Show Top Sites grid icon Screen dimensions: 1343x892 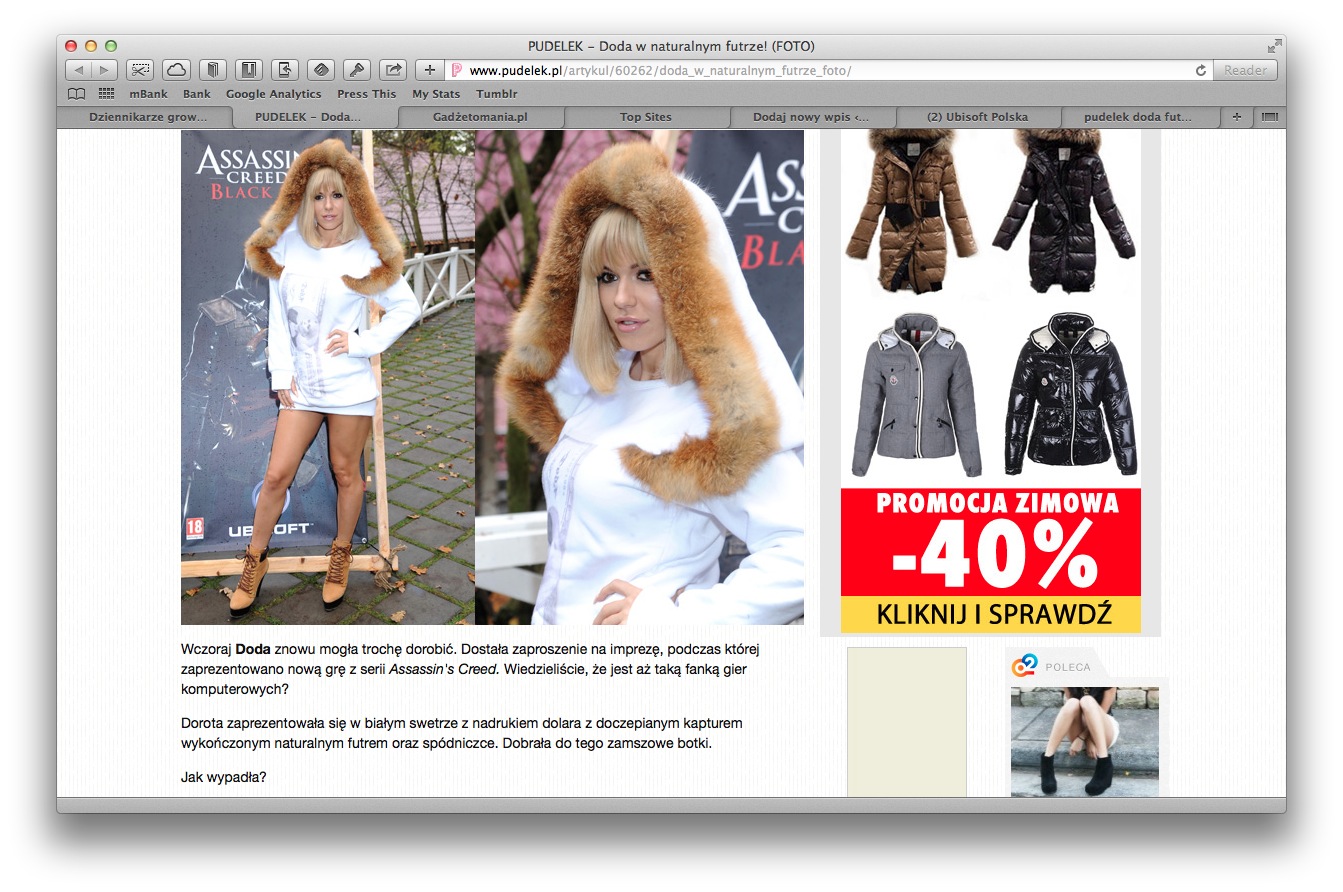(106, 94)
